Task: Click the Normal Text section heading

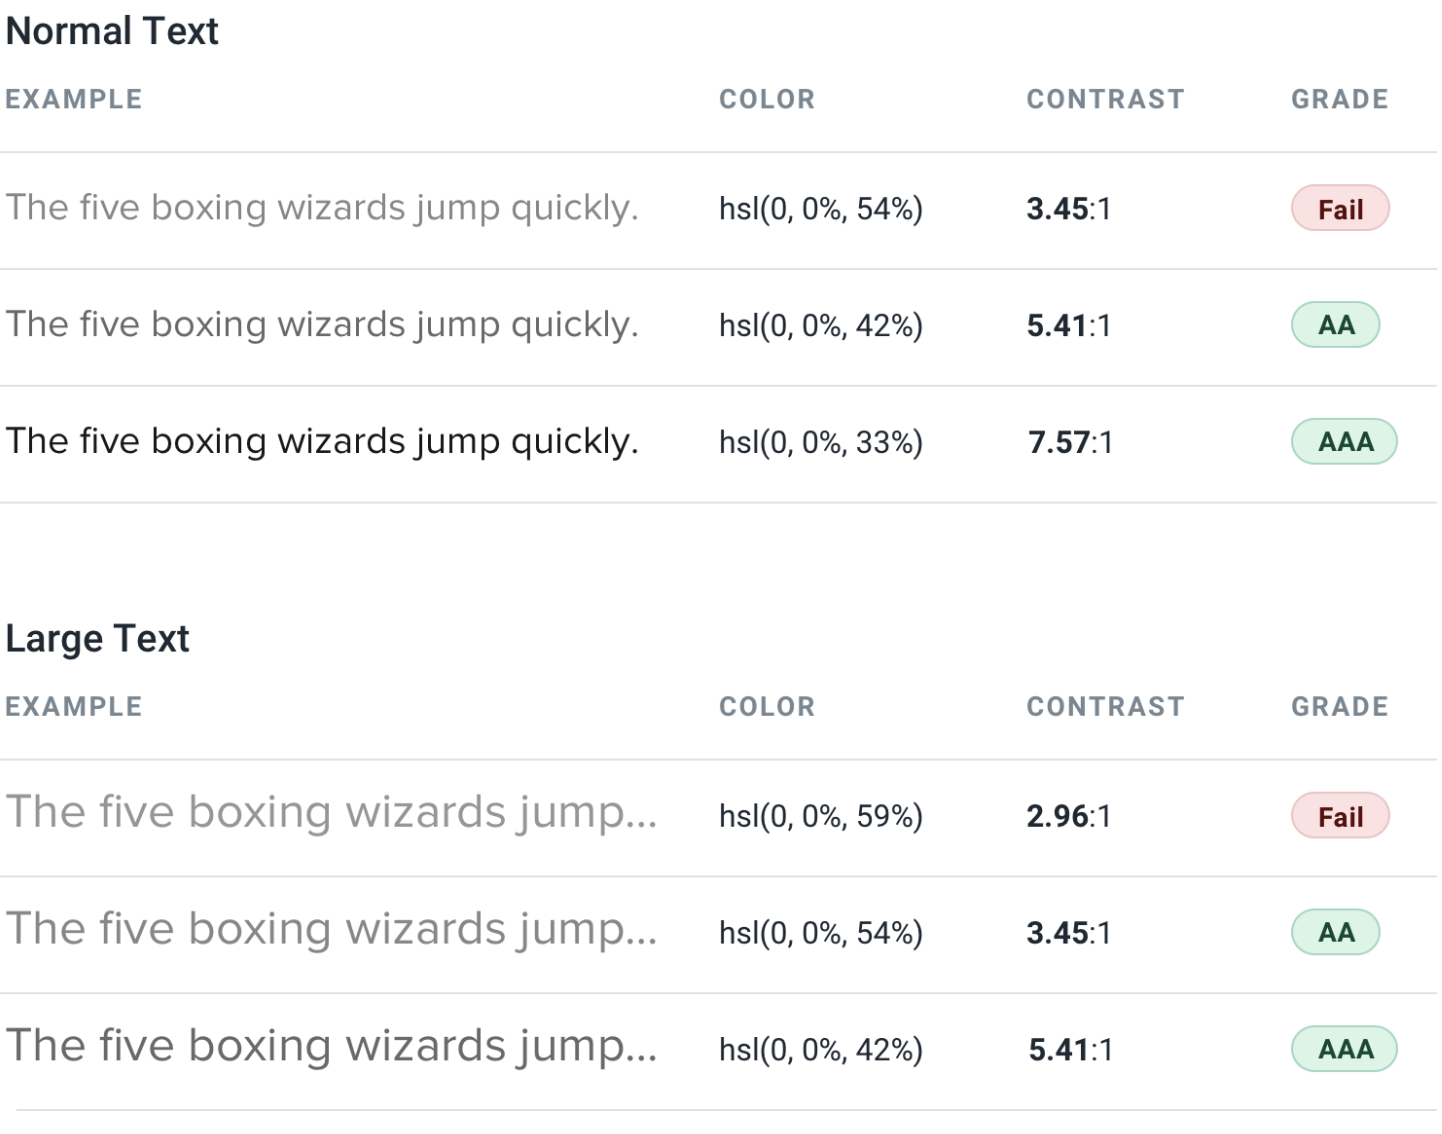Action: click(112, 31)
